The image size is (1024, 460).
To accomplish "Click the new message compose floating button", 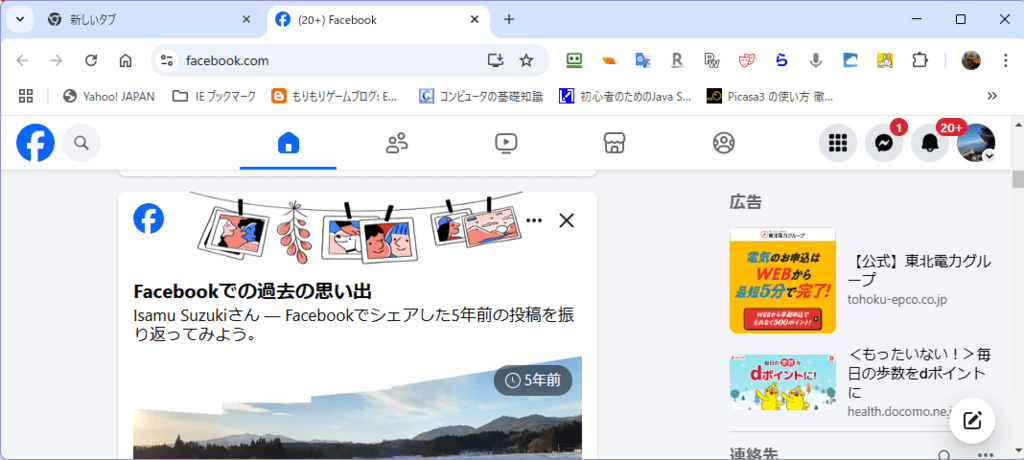I will coord(972,420).
